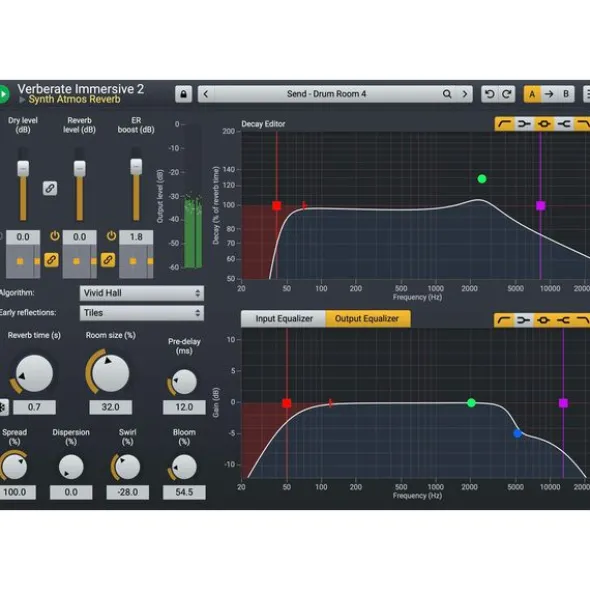Select A preset slot
Screen dimensions: 590x591
click(x=532, y=94)
